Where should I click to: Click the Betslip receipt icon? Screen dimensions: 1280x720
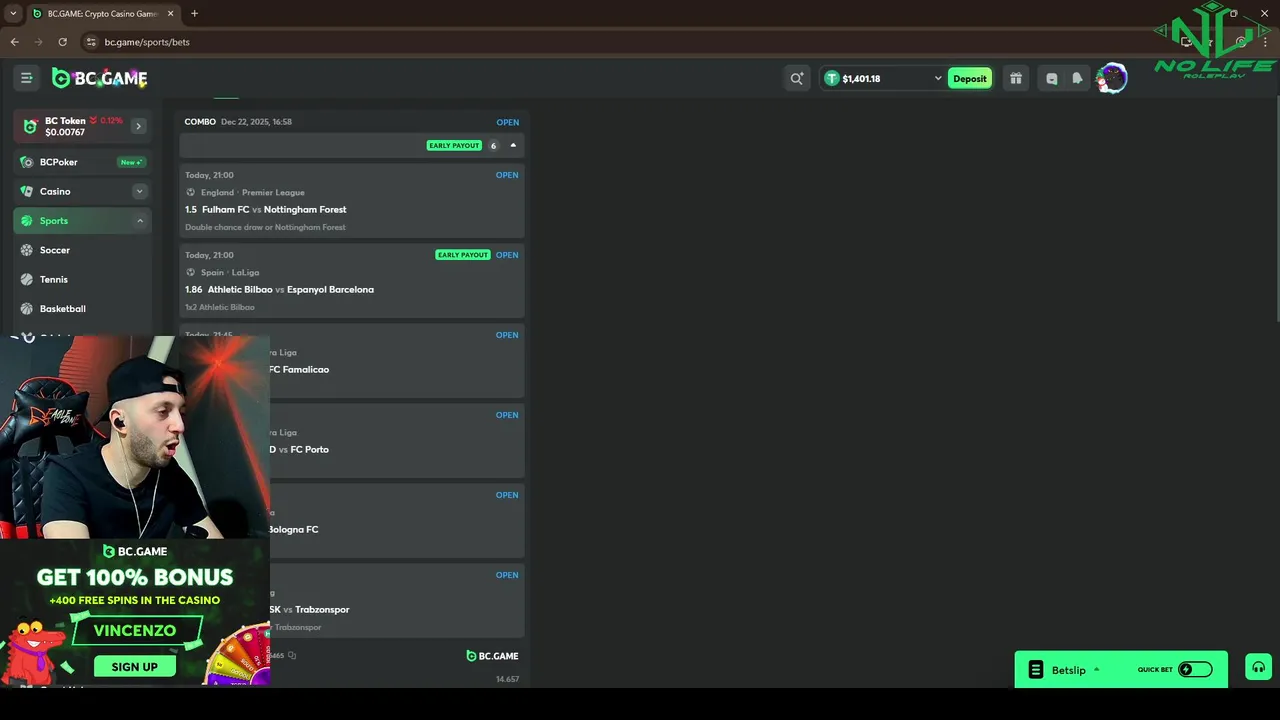pos(1036,670)
